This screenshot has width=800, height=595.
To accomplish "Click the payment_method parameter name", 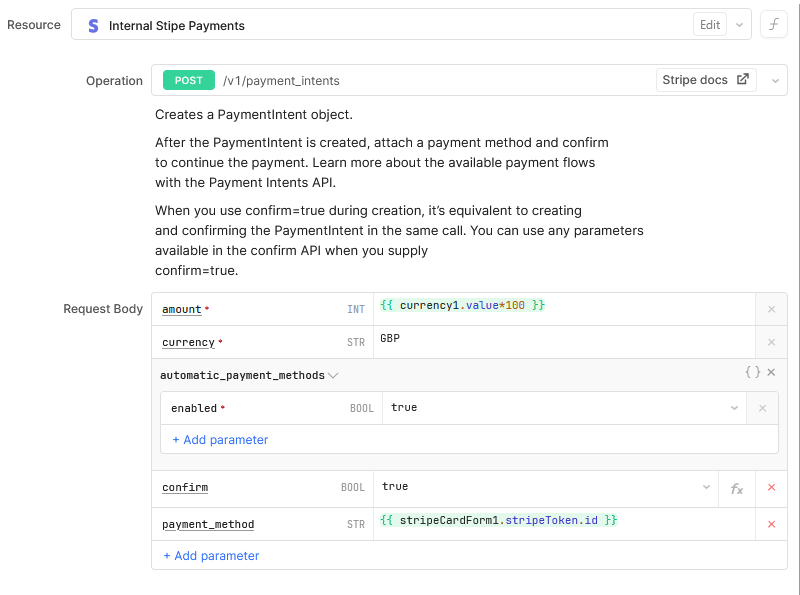I will (x=208, y=524).
